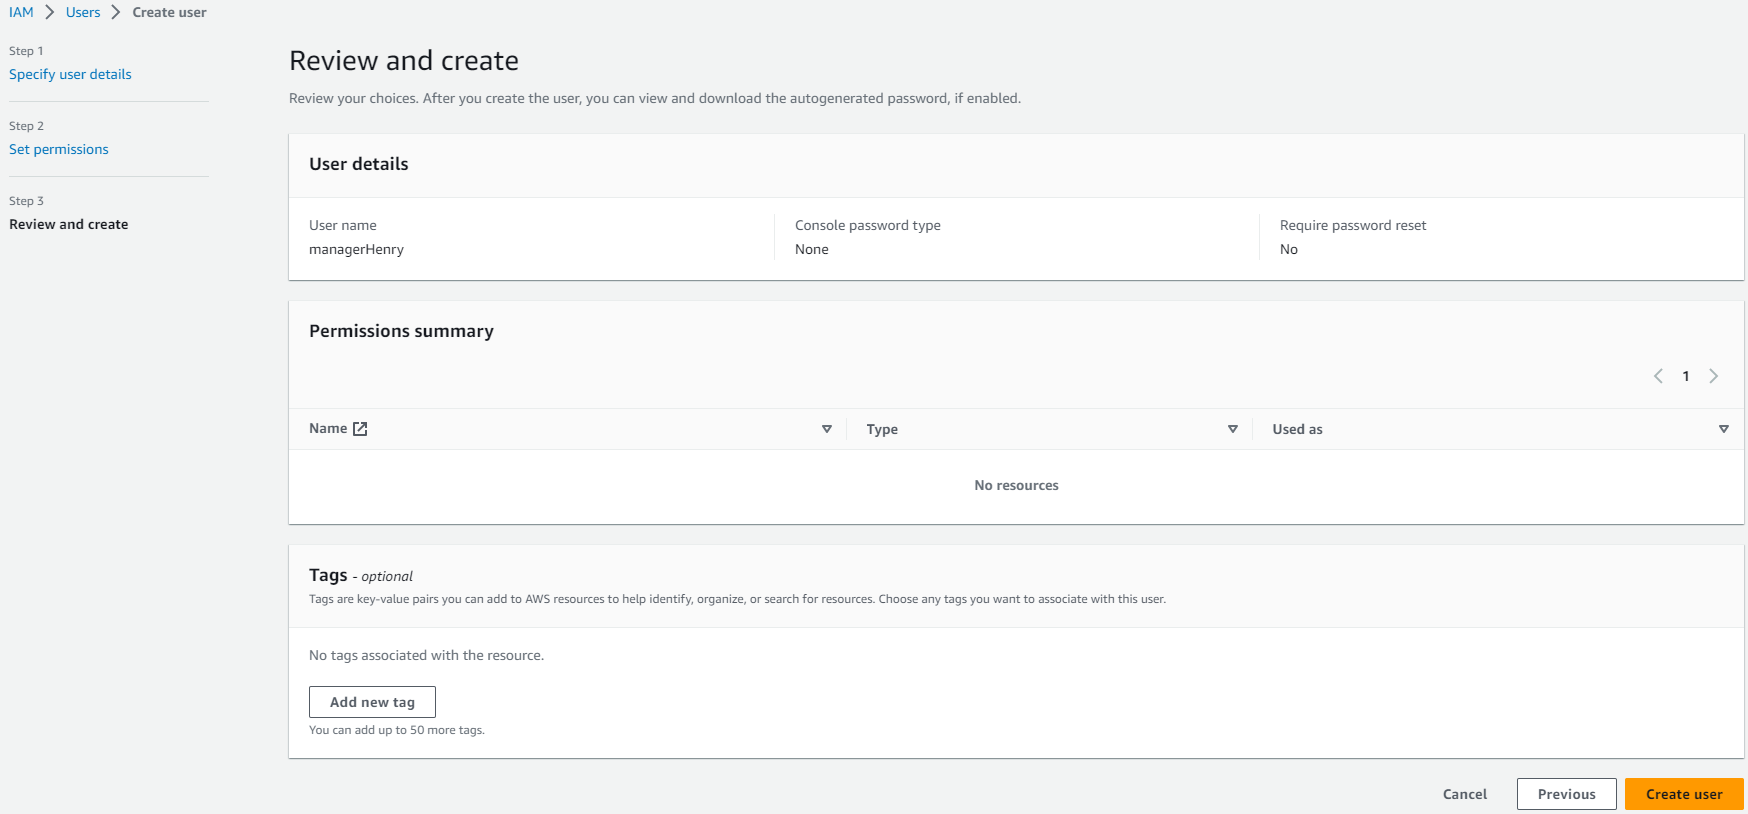Click the Used as column header text
This screenshot has height=814, width=1748.
point(1297,429)
